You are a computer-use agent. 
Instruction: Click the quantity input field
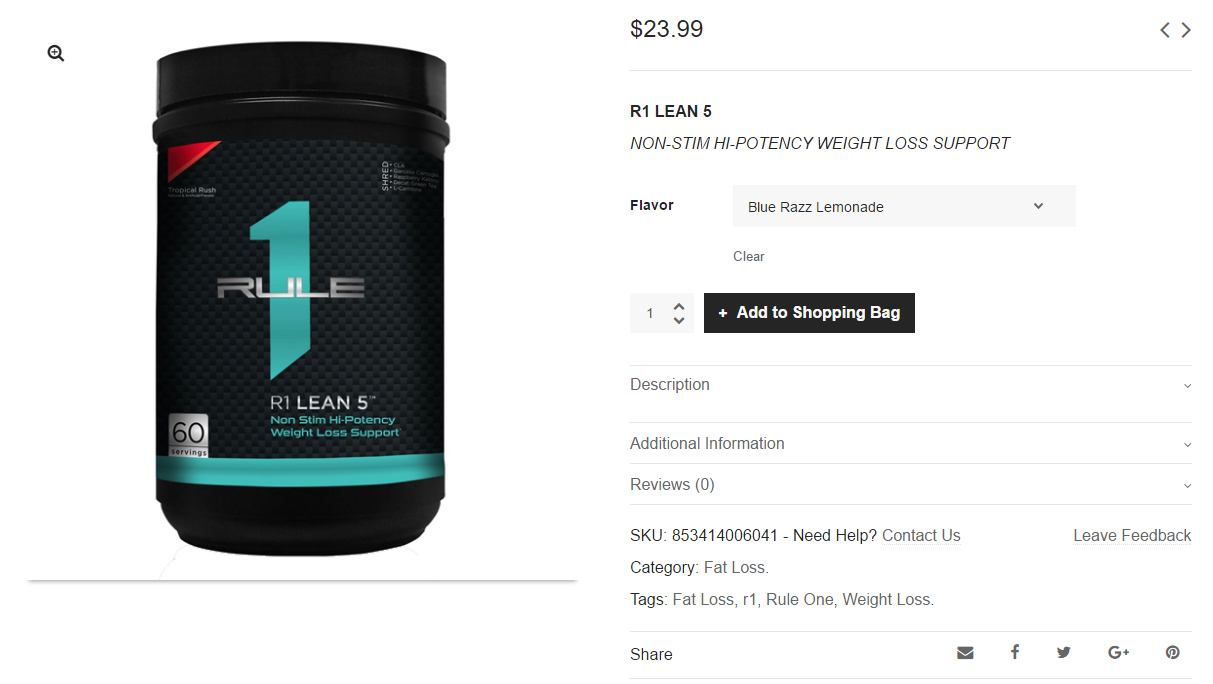pos(650,313)
